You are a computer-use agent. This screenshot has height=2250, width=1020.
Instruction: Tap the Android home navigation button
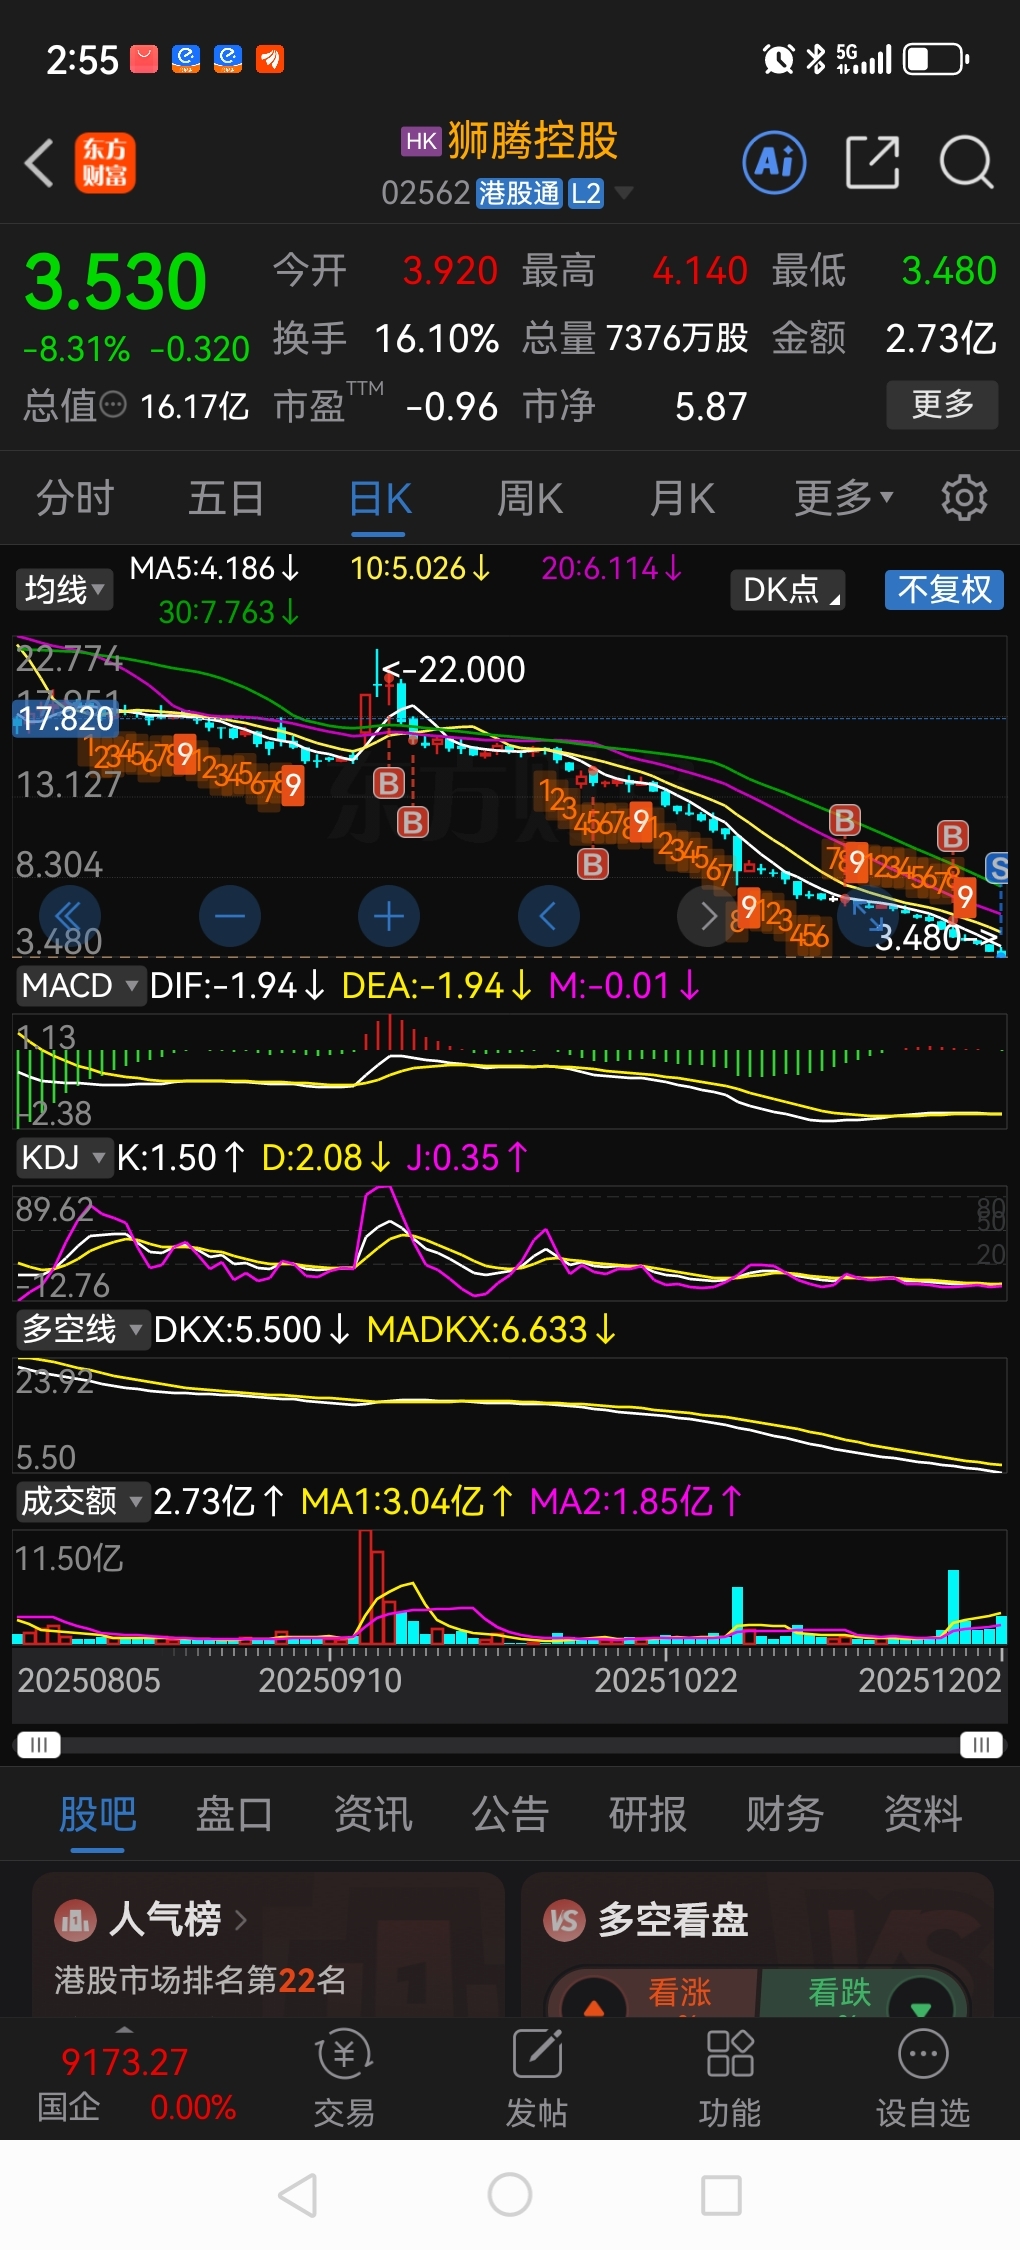pos(510,2195)
